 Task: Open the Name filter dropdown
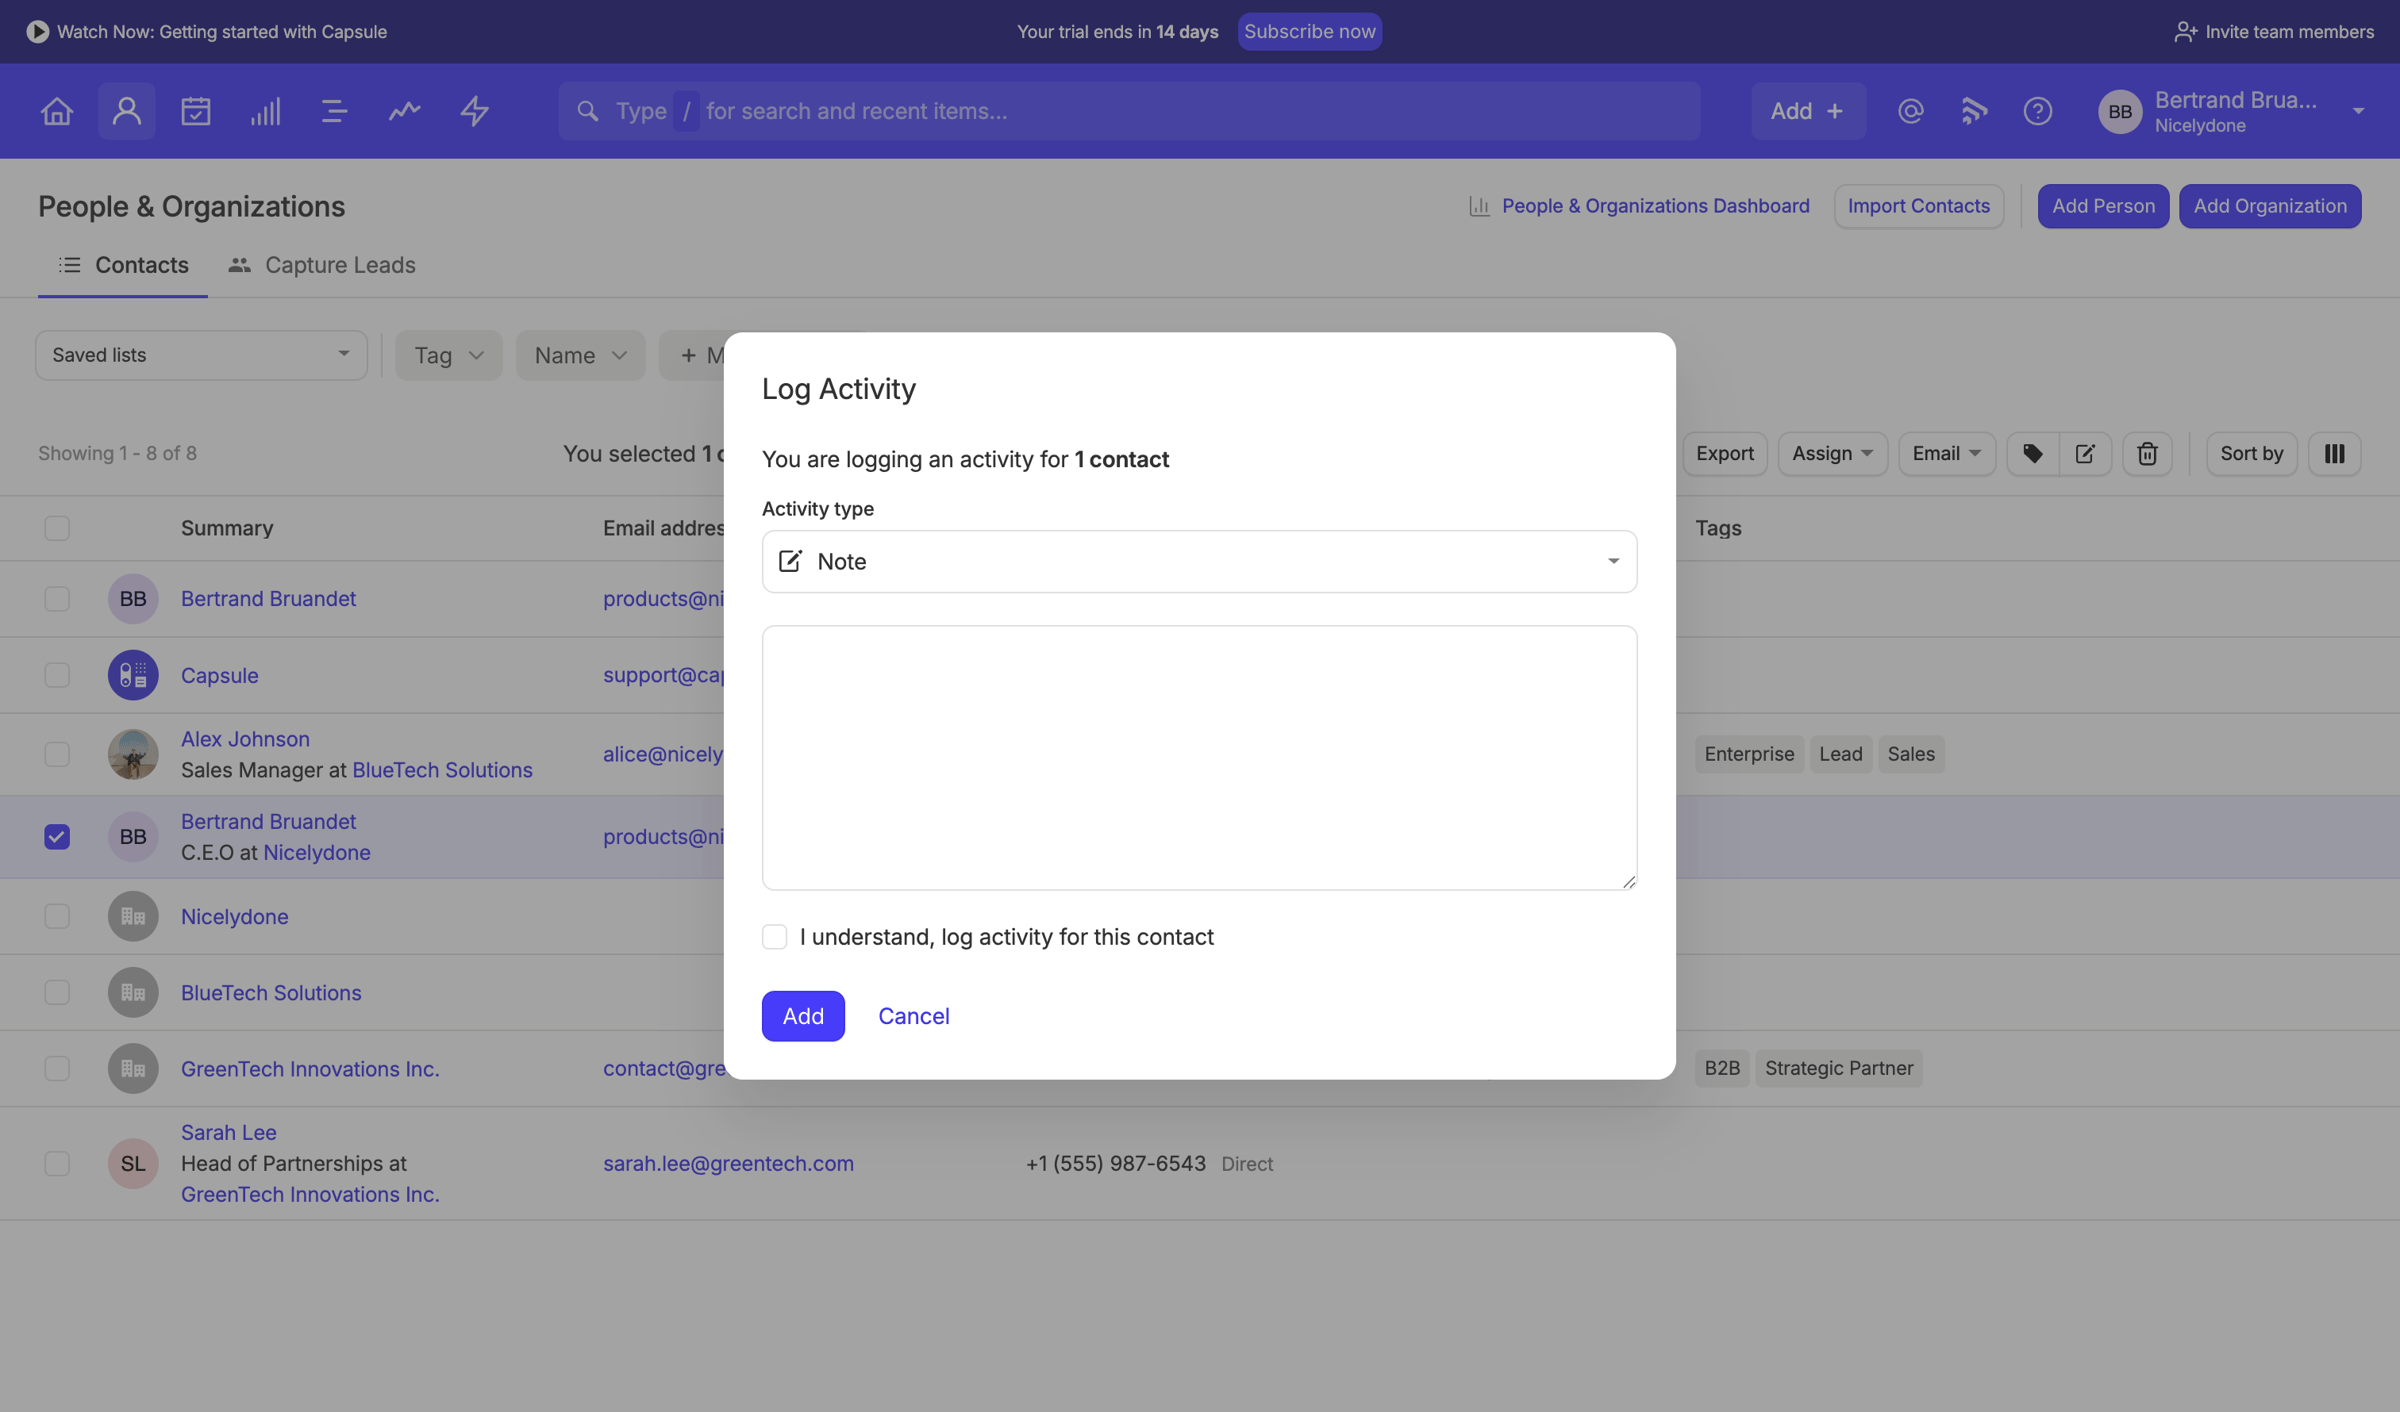tap(581, 355)
